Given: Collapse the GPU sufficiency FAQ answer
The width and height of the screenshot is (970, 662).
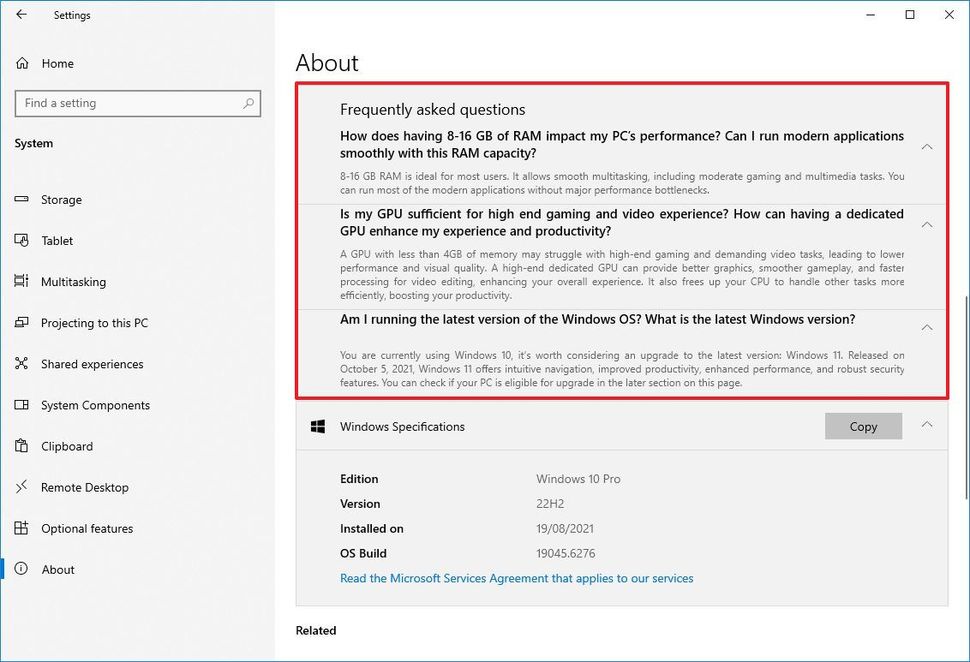Looking at the screenshot, I should (926, 224).
